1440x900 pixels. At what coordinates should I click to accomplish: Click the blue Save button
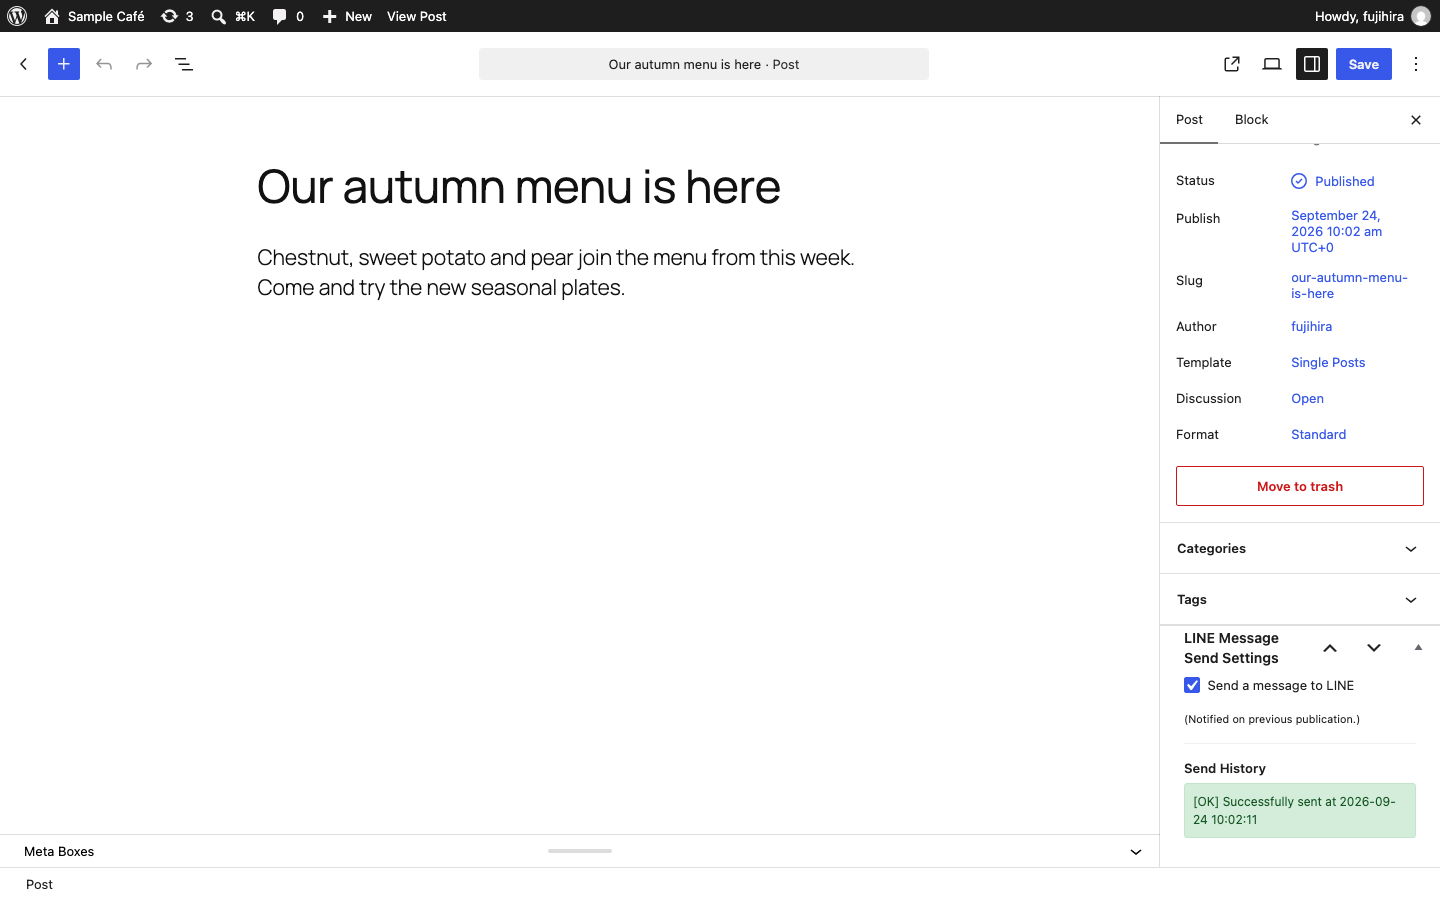pos(1364,64)
